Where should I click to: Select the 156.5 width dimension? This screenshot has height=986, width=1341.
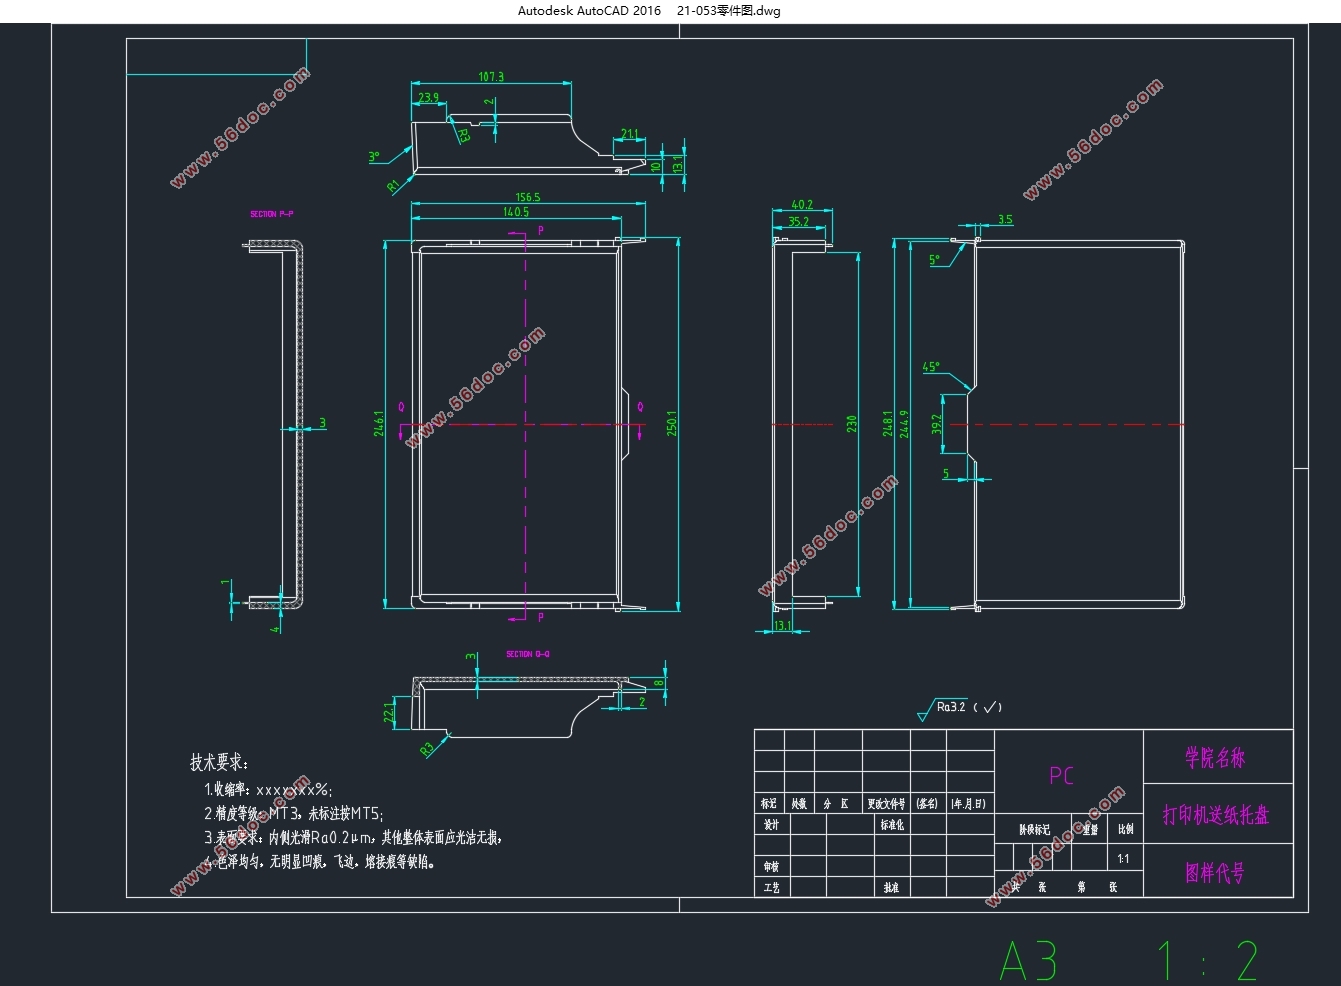click(x=528, y=197)
